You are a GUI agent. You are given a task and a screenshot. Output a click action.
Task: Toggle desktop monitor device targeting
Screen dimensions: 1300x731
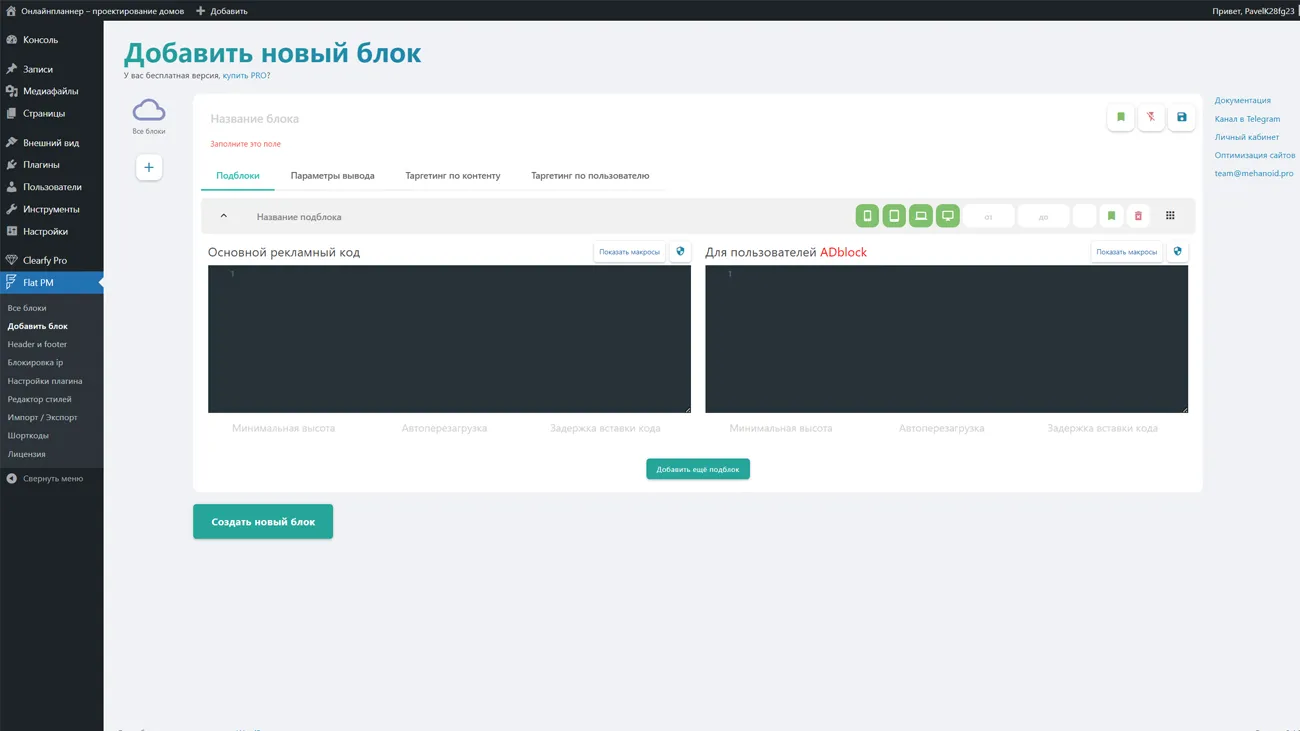[x=947, y=216]
